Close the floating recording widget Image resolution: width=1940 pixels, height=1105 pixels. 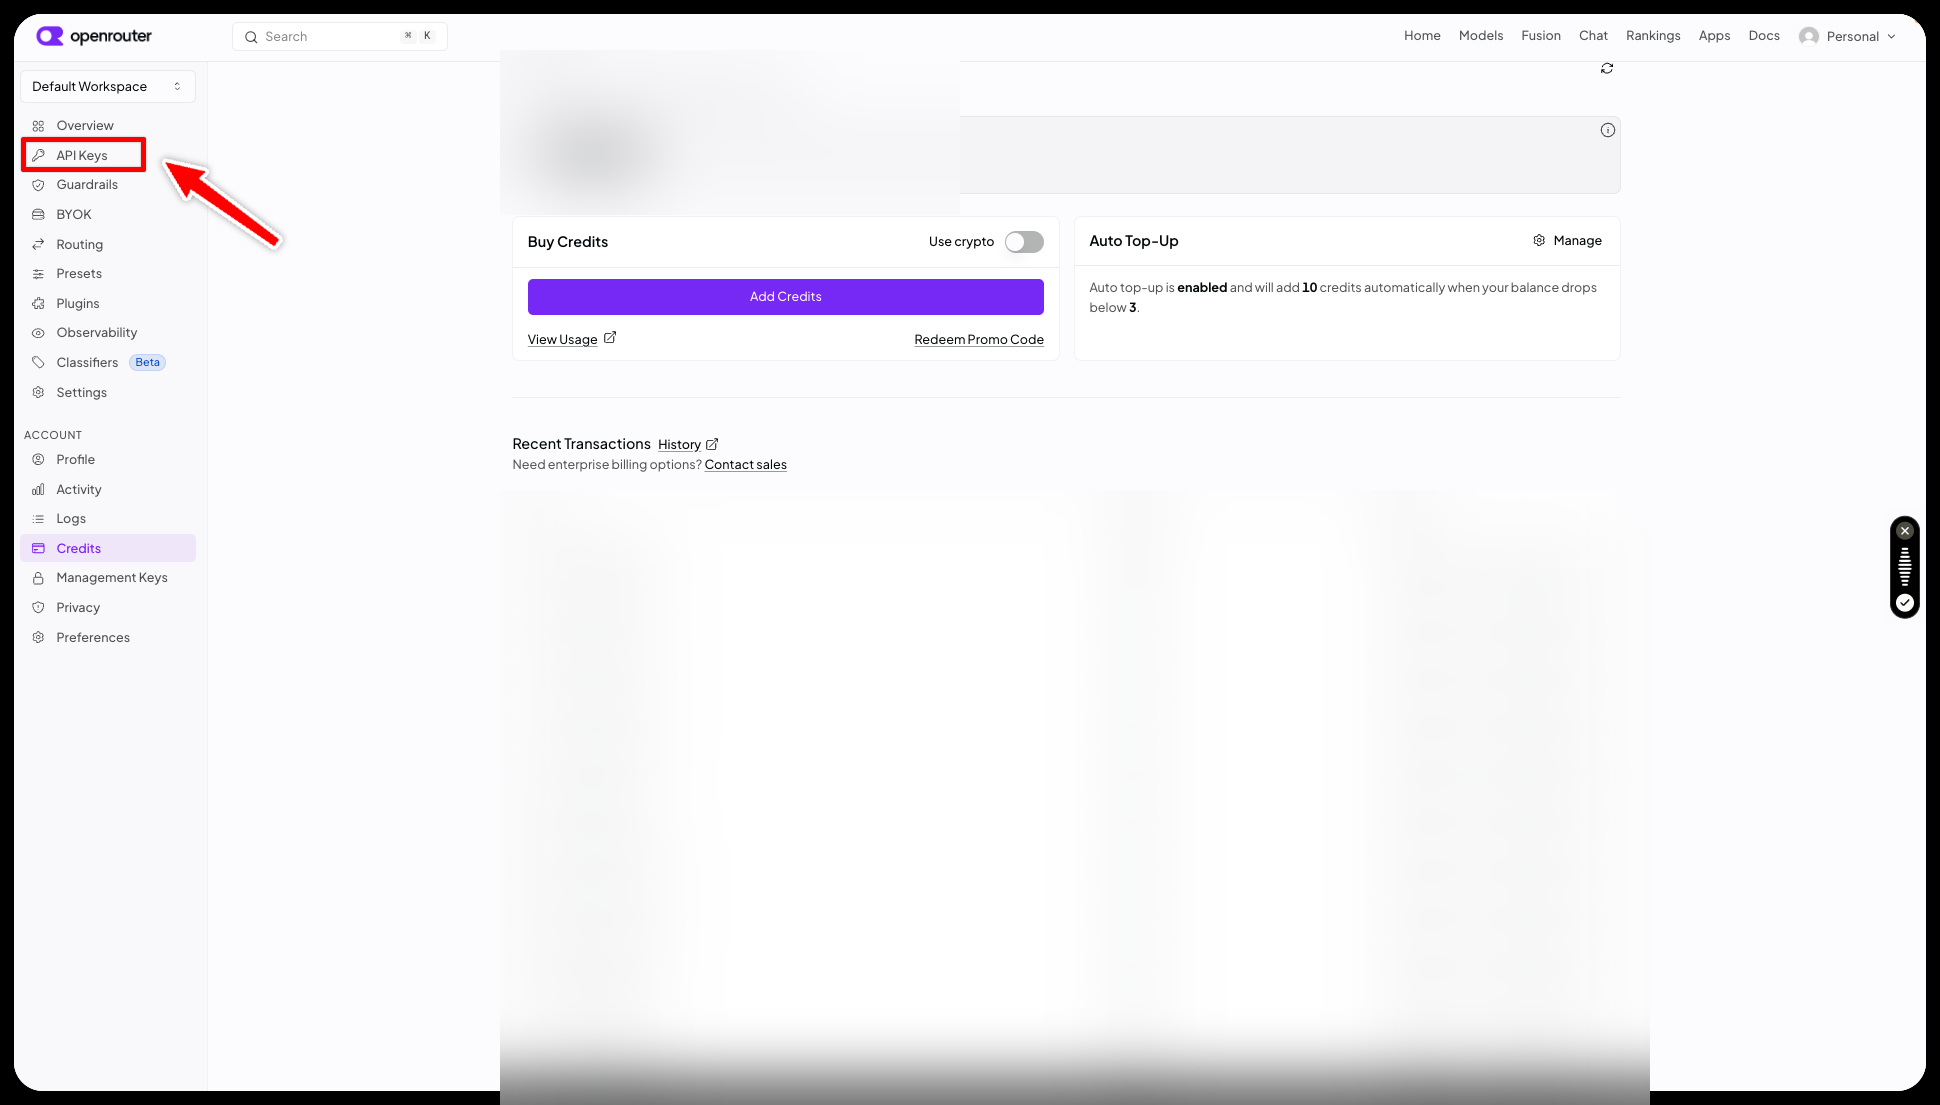[1905, 531]
